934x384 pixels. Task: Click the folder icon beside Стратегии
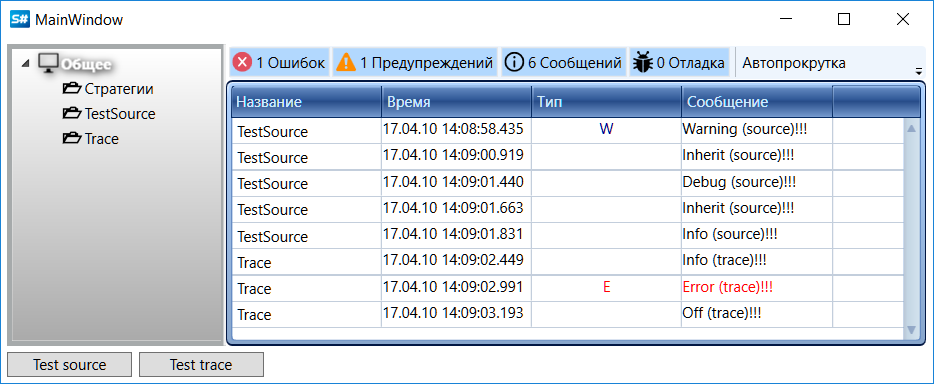(x=71, y=89)
